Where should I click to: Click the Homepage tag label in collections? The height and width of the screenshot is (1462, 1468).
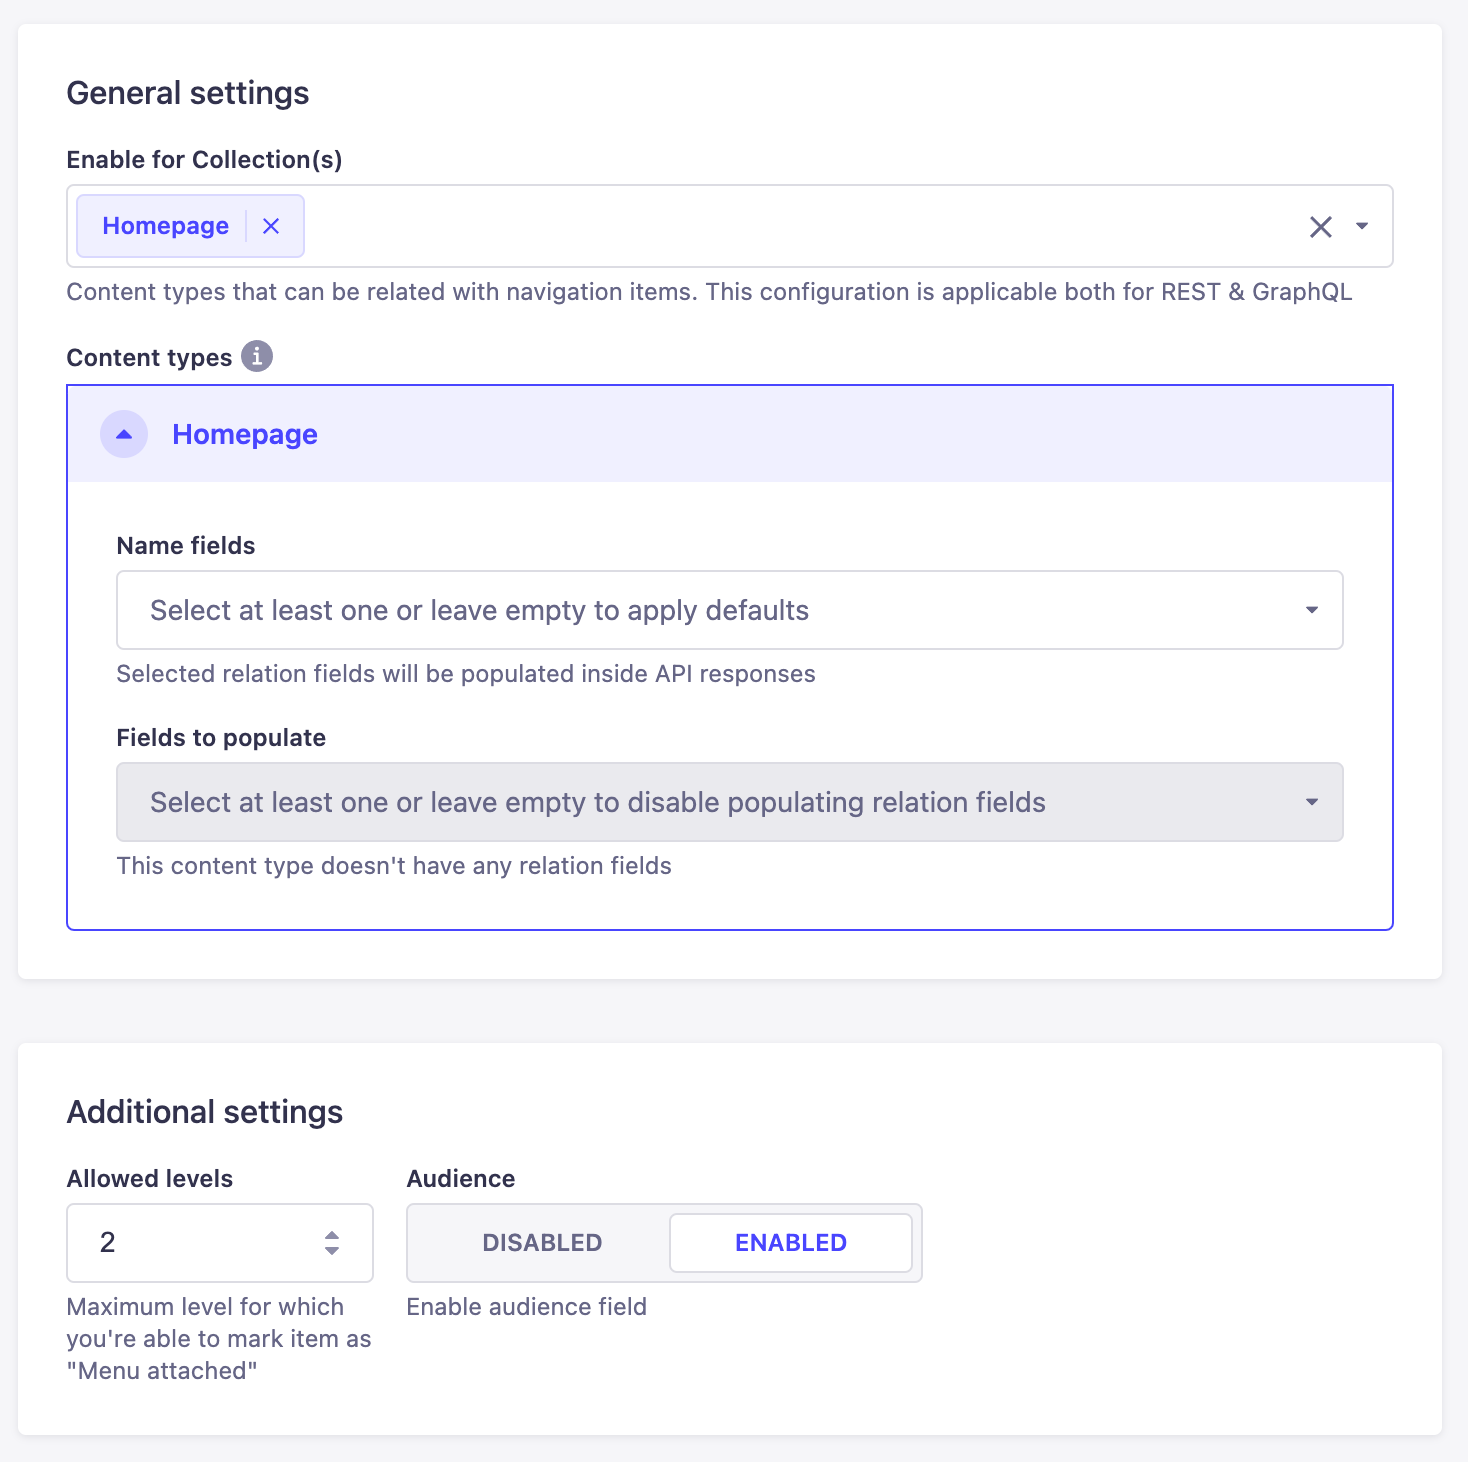pos(166,226)
